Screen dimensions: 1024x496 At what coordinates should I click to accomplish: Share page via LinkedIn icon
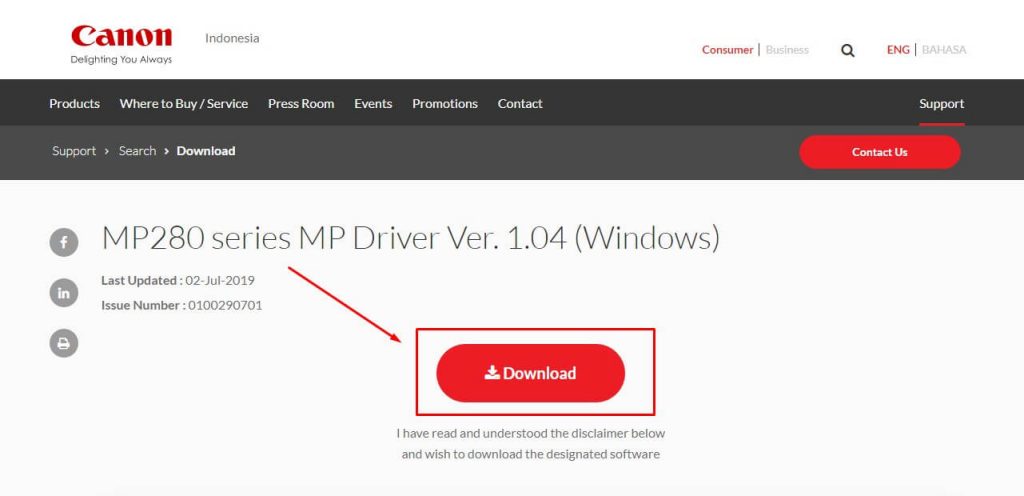tap(64, 293)
